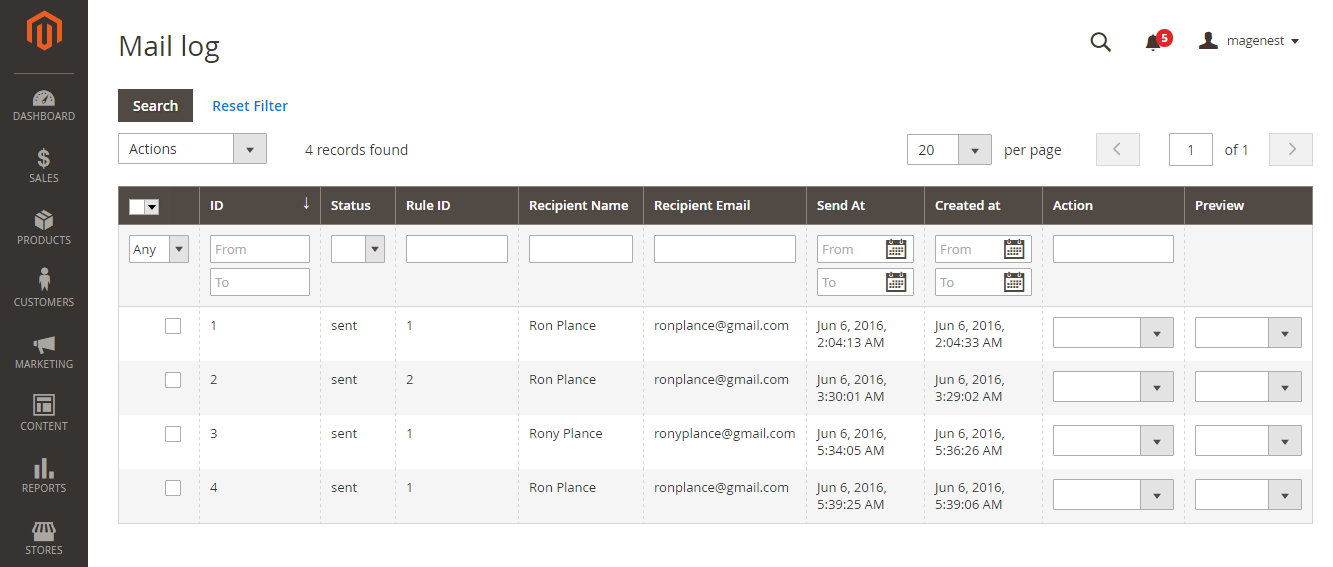Click the Search button
The height and width of the screenshot is (567, 1333).
[155, 106]
